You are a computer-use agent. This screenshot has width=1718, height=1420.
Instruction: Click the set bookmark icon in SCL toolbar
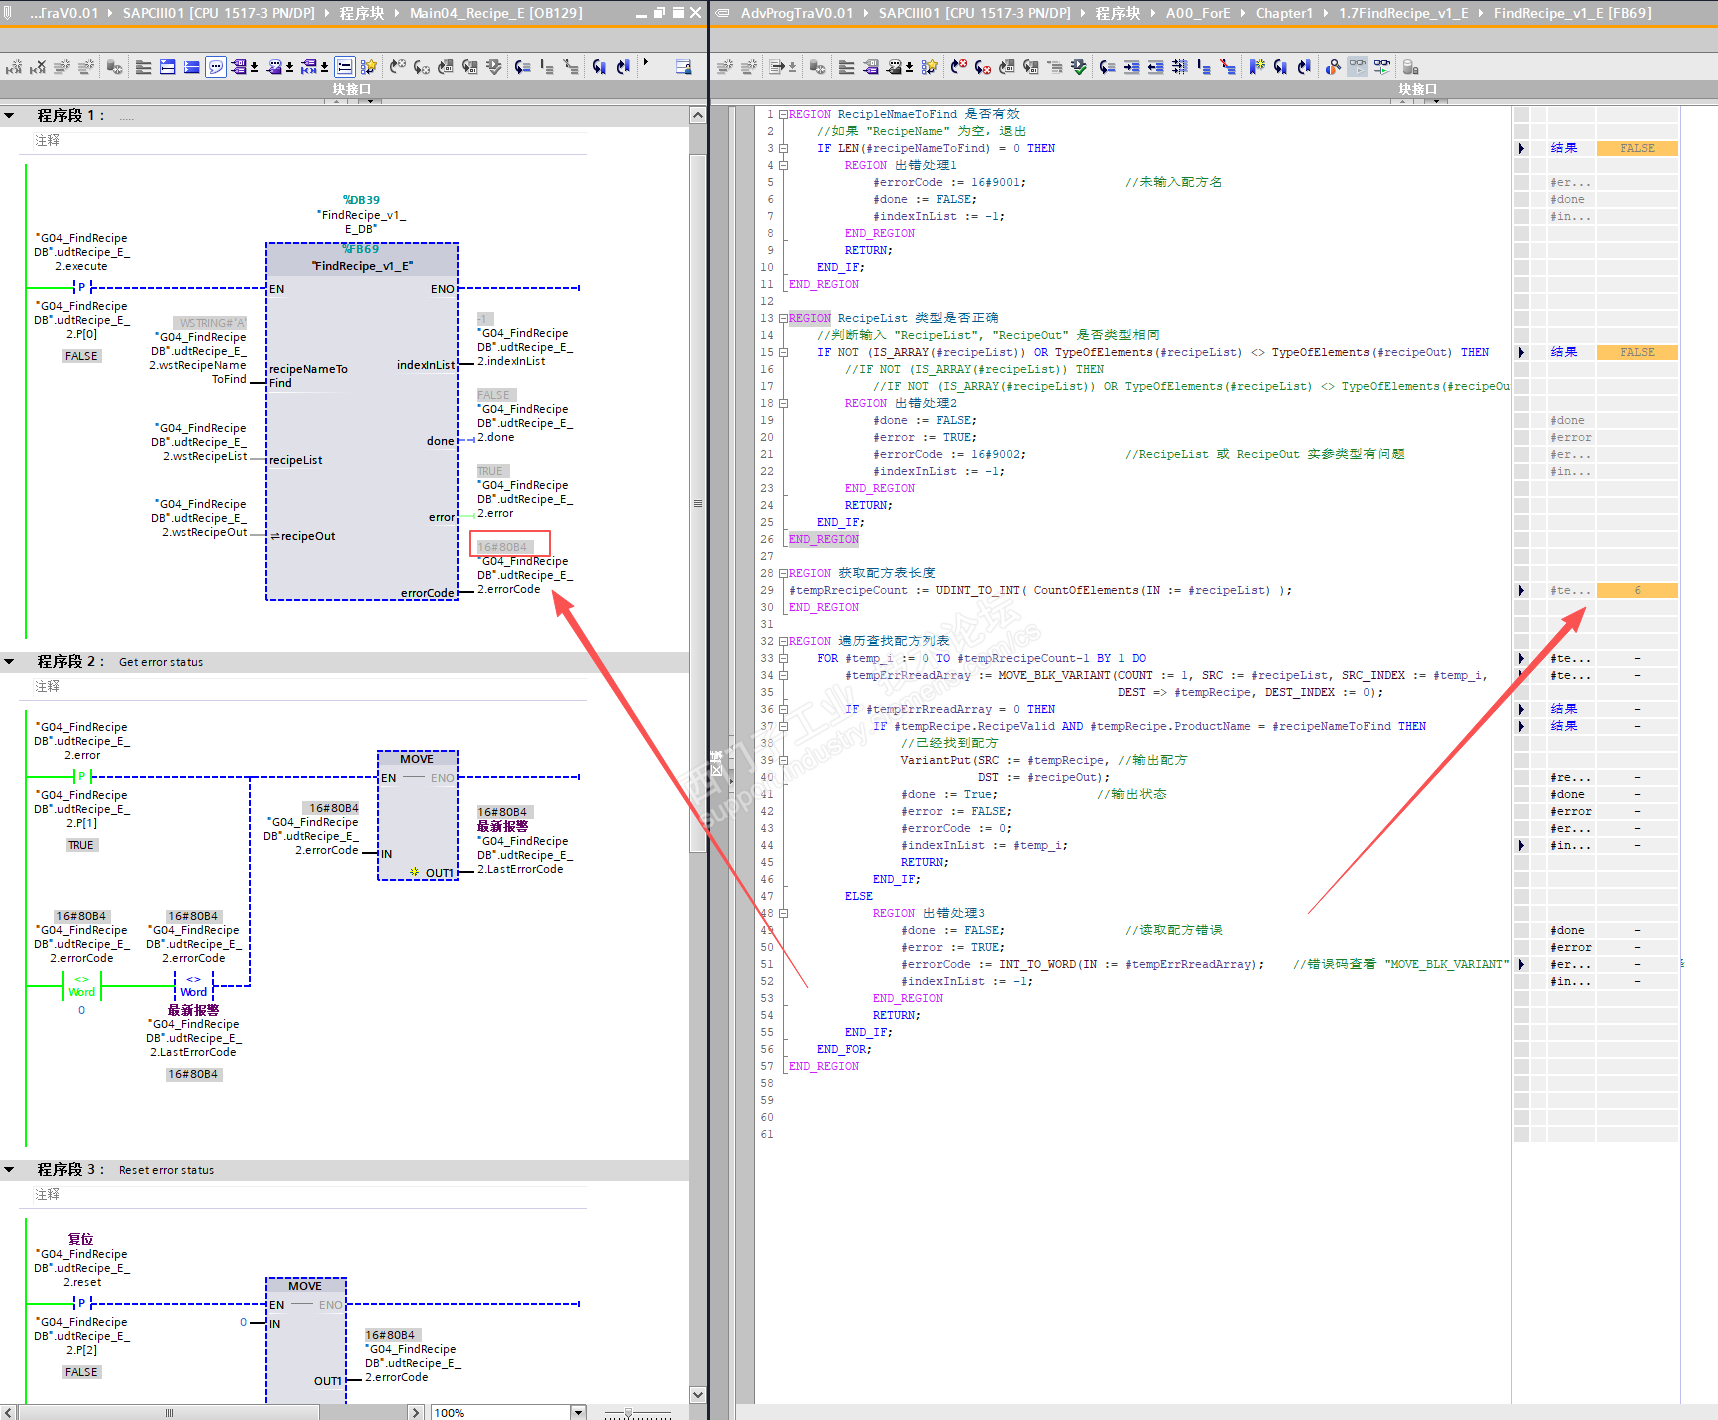coord(1256,67)
